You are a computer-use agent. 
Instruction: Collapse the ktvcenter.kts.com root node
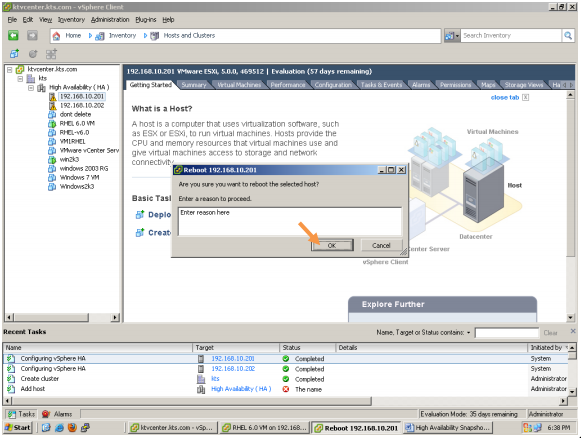tap(10, 69)
